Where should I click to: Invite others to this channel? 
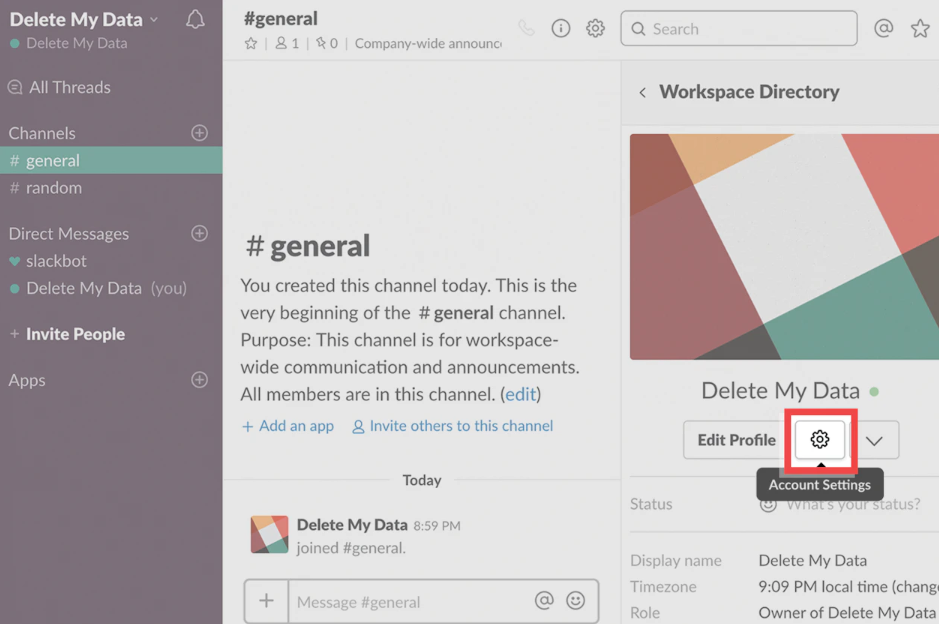pyautogui.click(x=453, y=426)
